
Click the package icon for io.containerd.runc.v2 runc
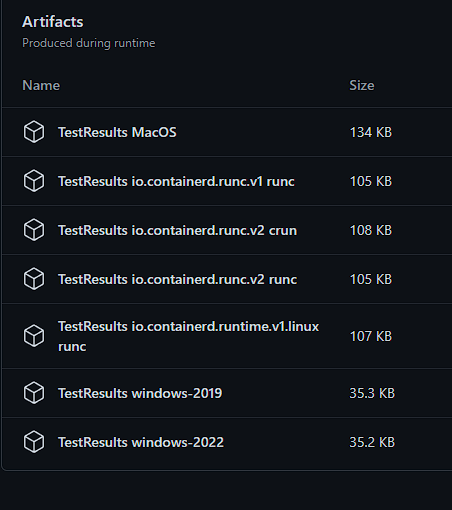click(34, 279)
